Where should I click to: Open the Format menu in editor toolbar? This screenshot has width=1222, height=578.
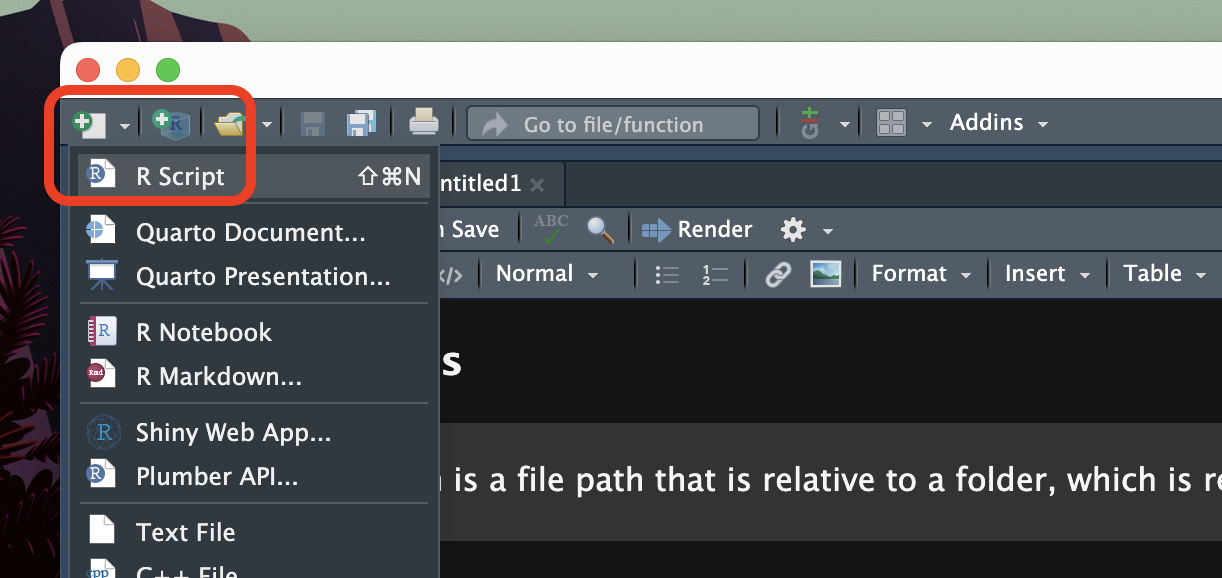[921, 274]
